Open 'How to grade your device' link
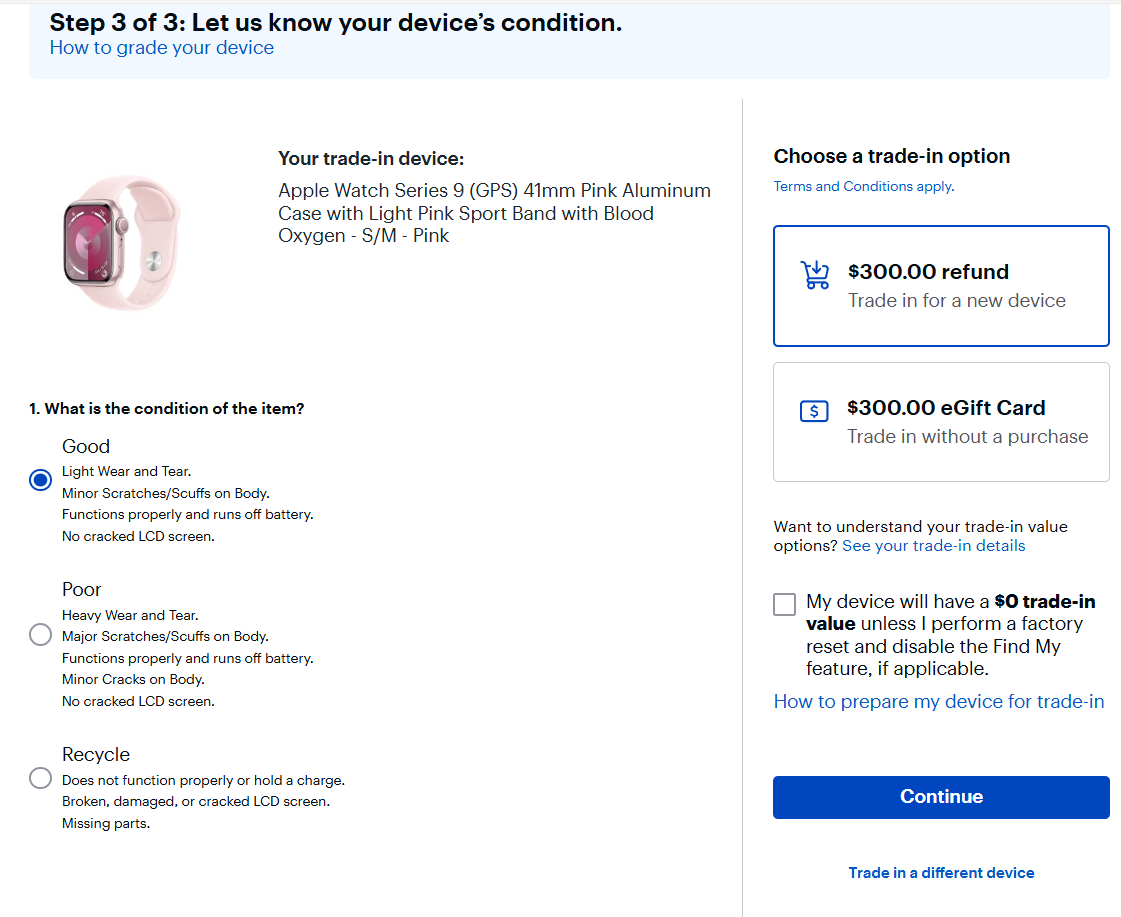This screenshot has height=917, width=1121. (x=161, y=48)
